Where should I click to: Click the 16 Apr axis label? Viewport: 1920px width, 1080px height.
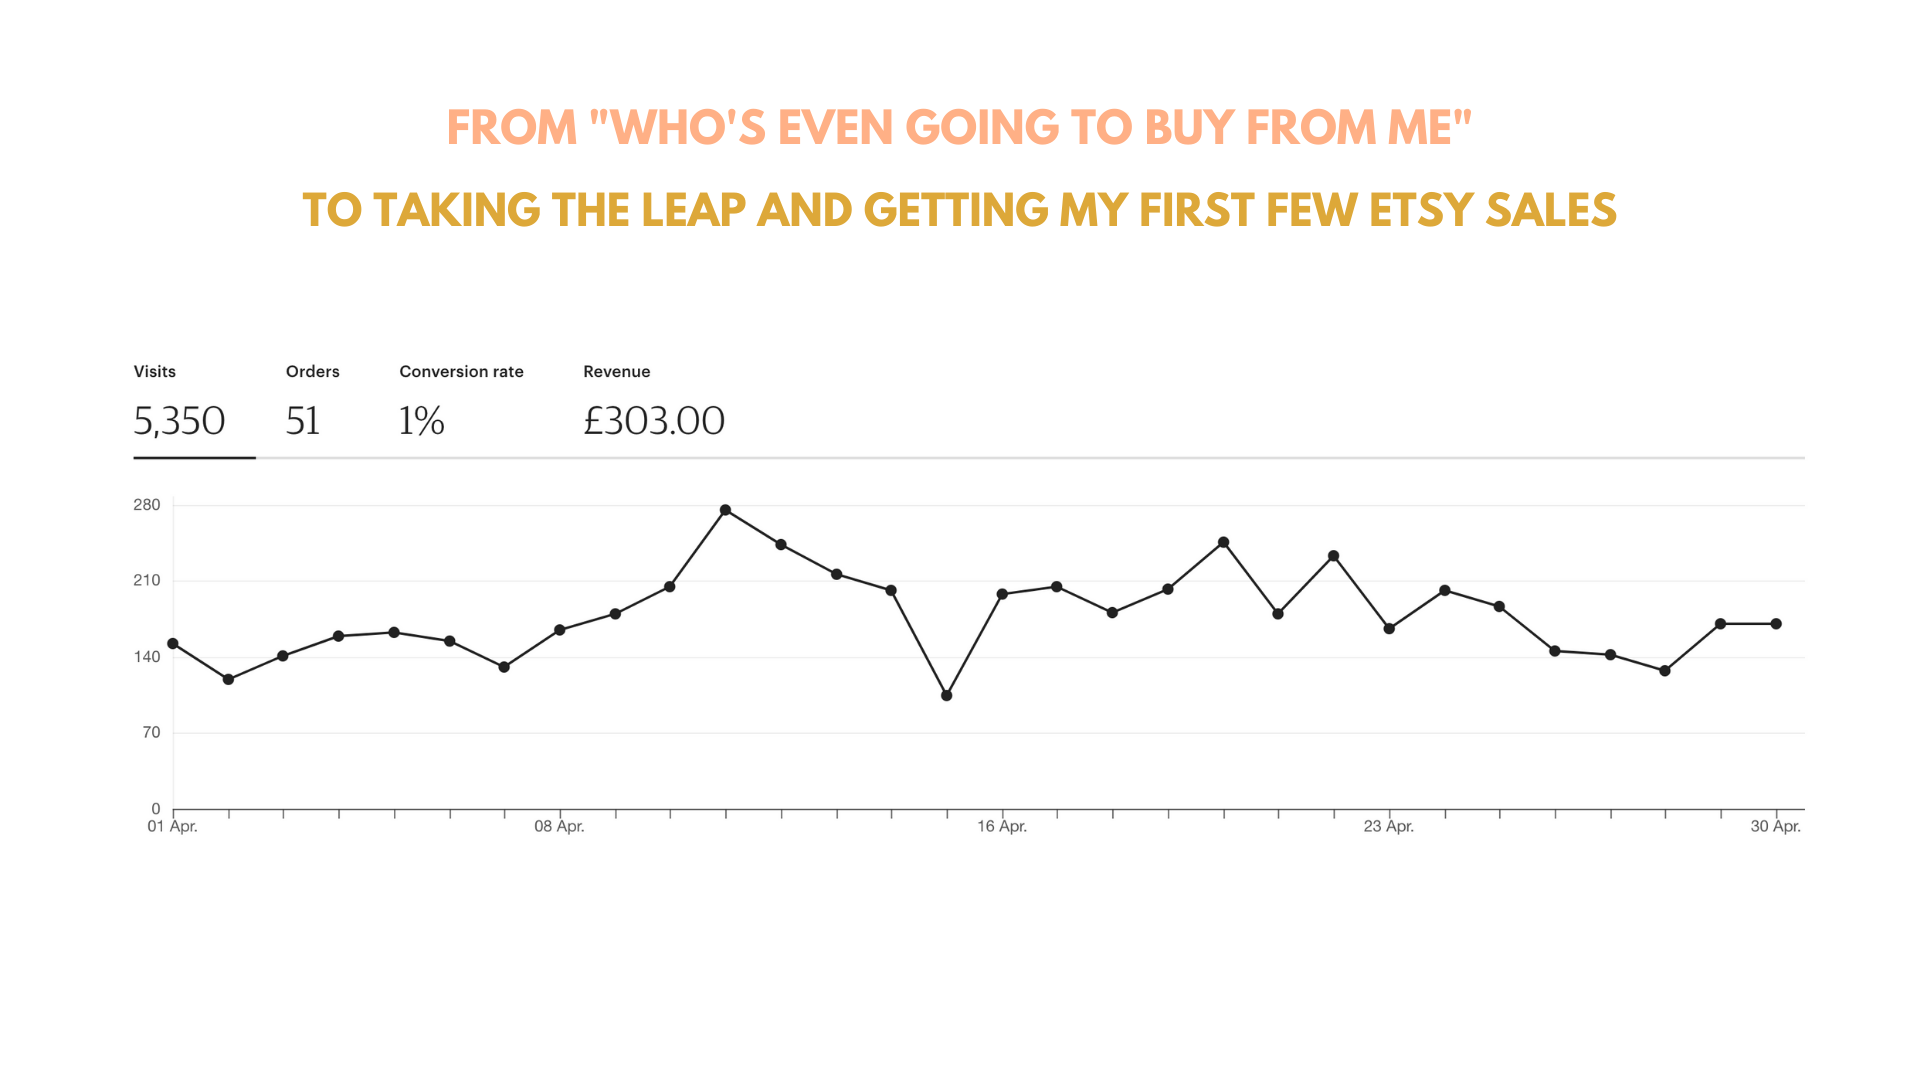point(1002,826)
